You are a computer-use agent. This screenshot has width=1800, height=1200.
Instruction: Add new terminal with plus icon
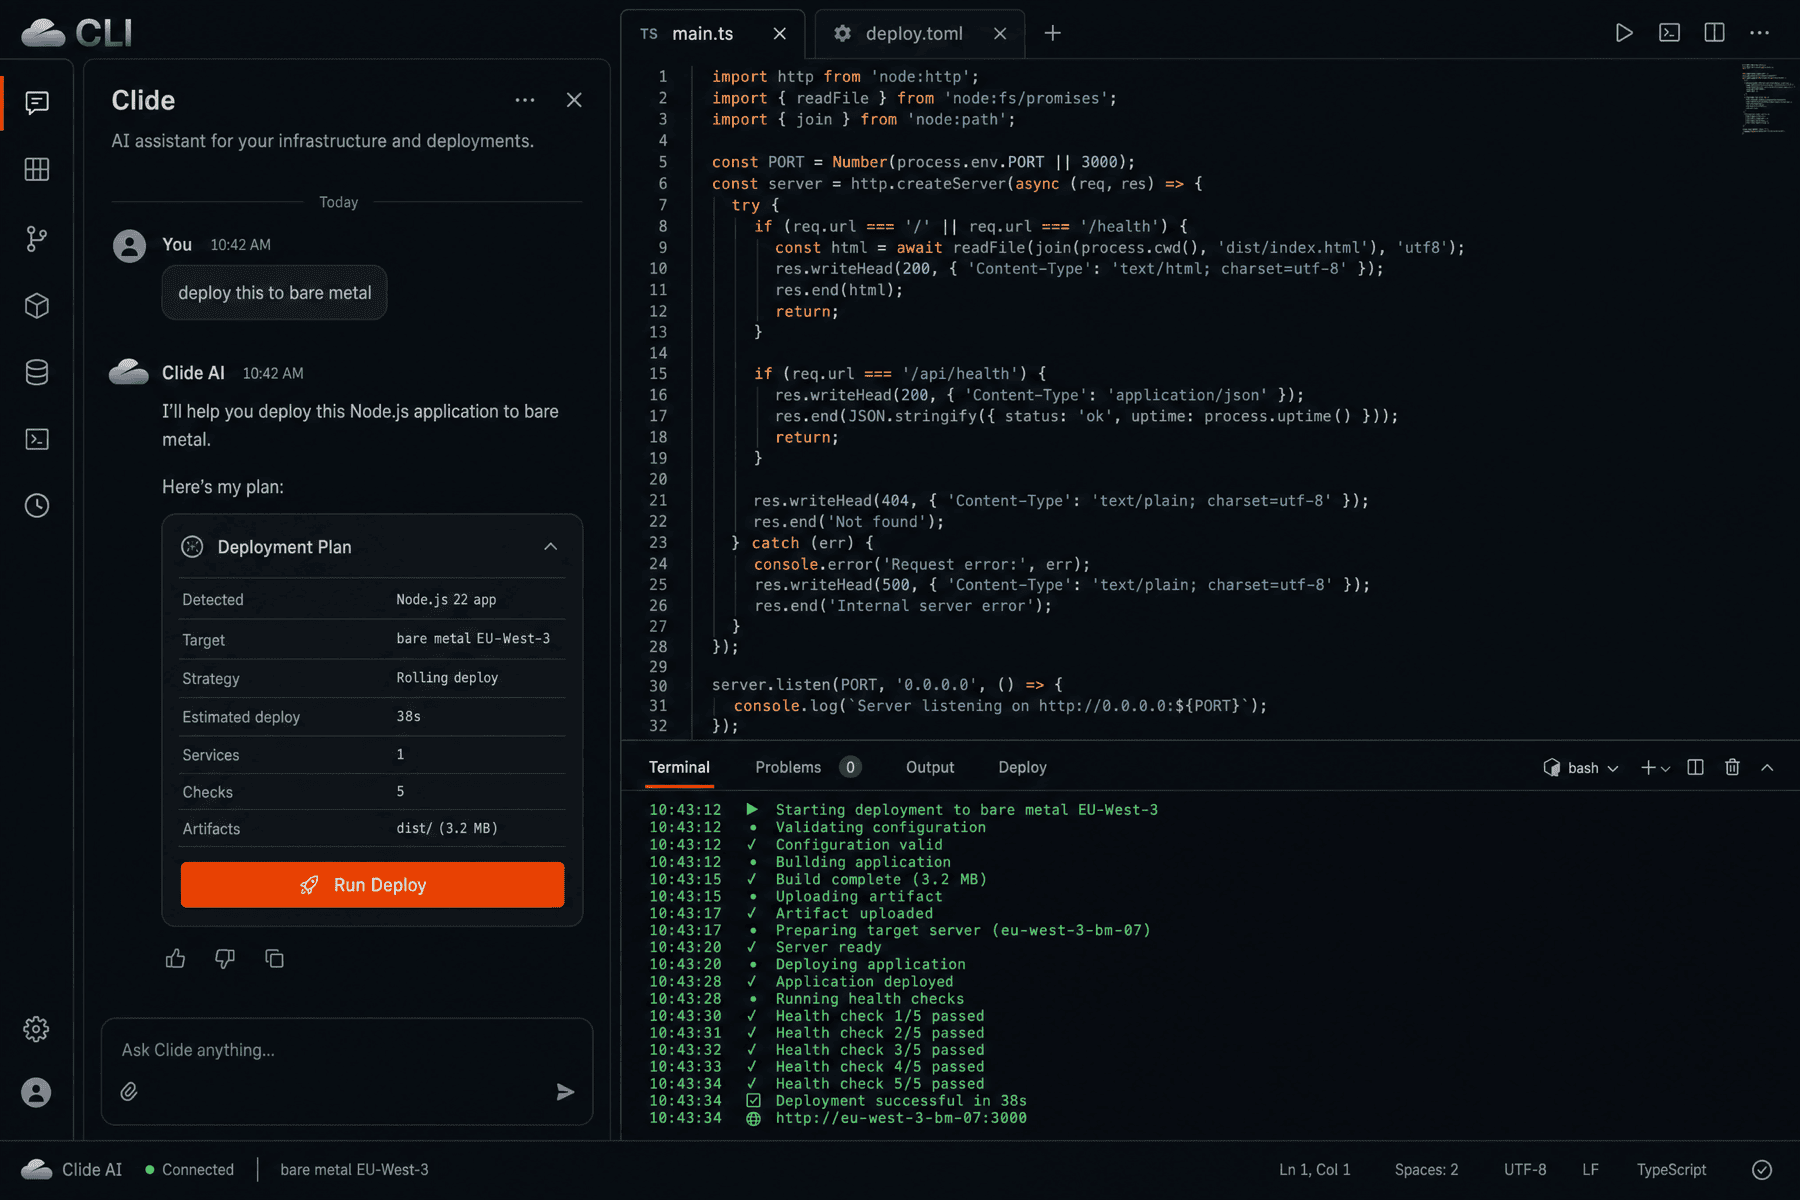click(1648, 767)
